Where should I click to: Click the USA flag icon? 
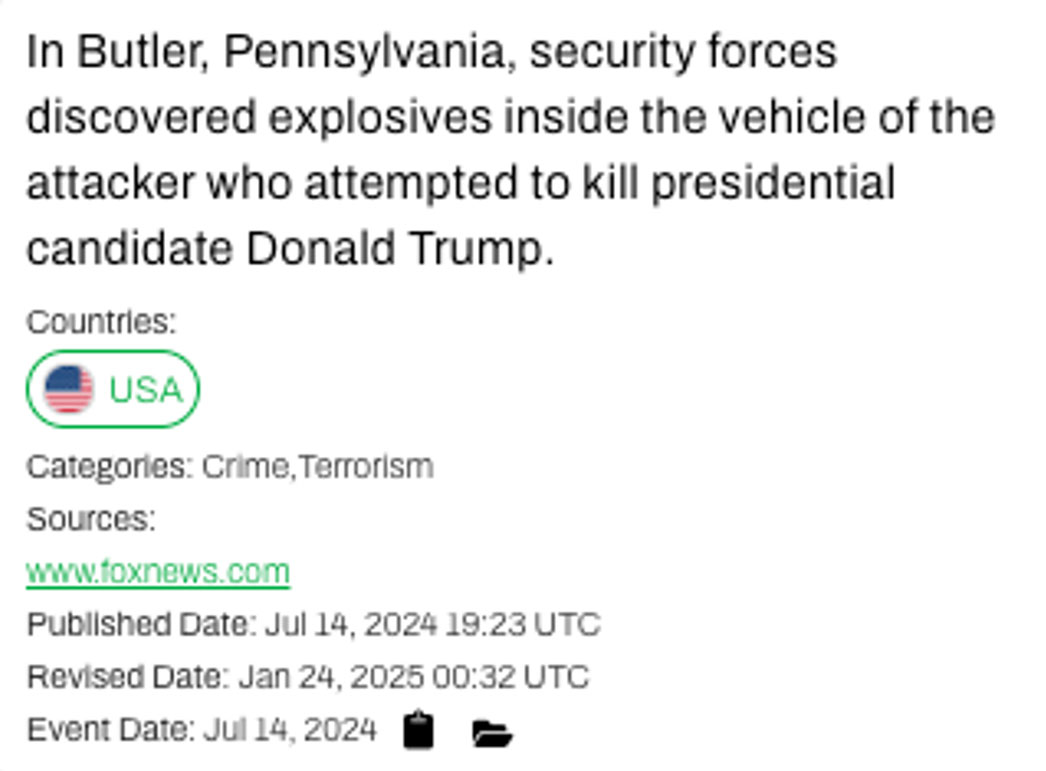[69, 389]
